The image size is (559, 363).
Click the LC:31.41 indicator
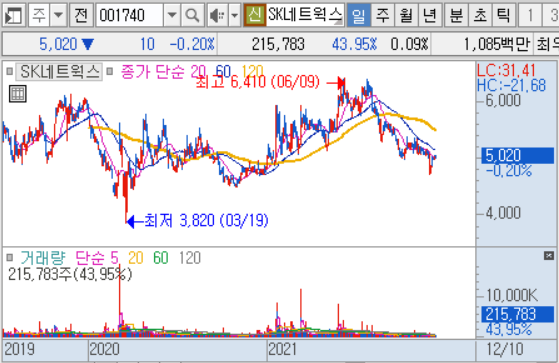click(x=506, y=70)
